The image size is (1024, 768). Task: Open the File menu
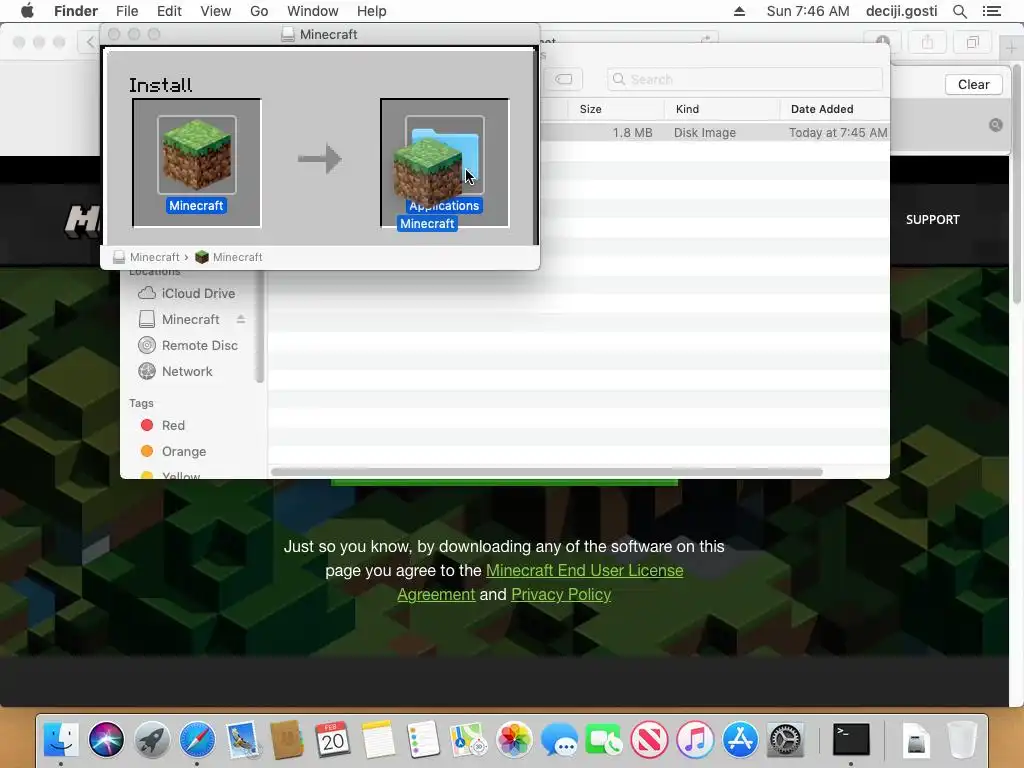[127, 11]
